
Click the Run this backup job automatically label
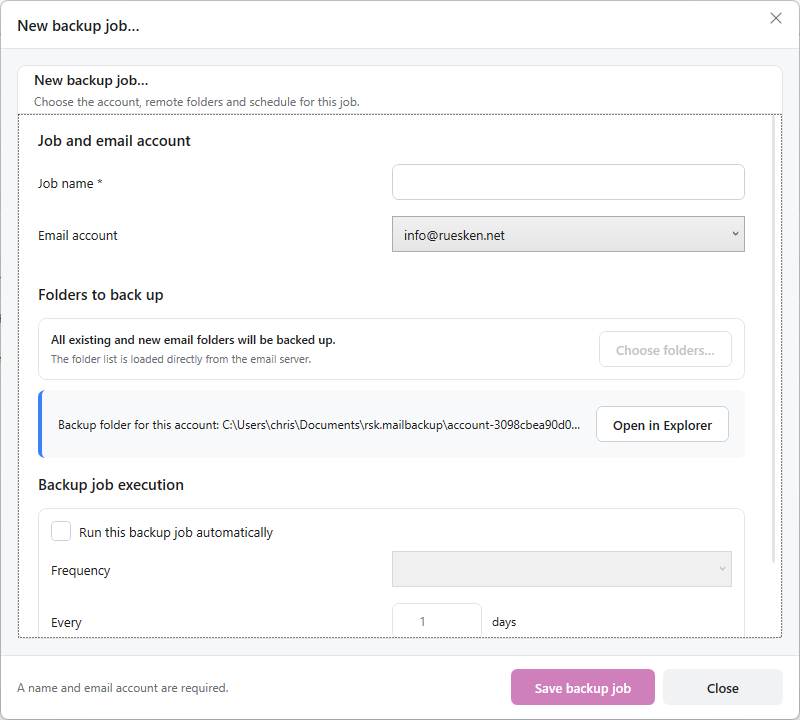(x=176, y=532)
